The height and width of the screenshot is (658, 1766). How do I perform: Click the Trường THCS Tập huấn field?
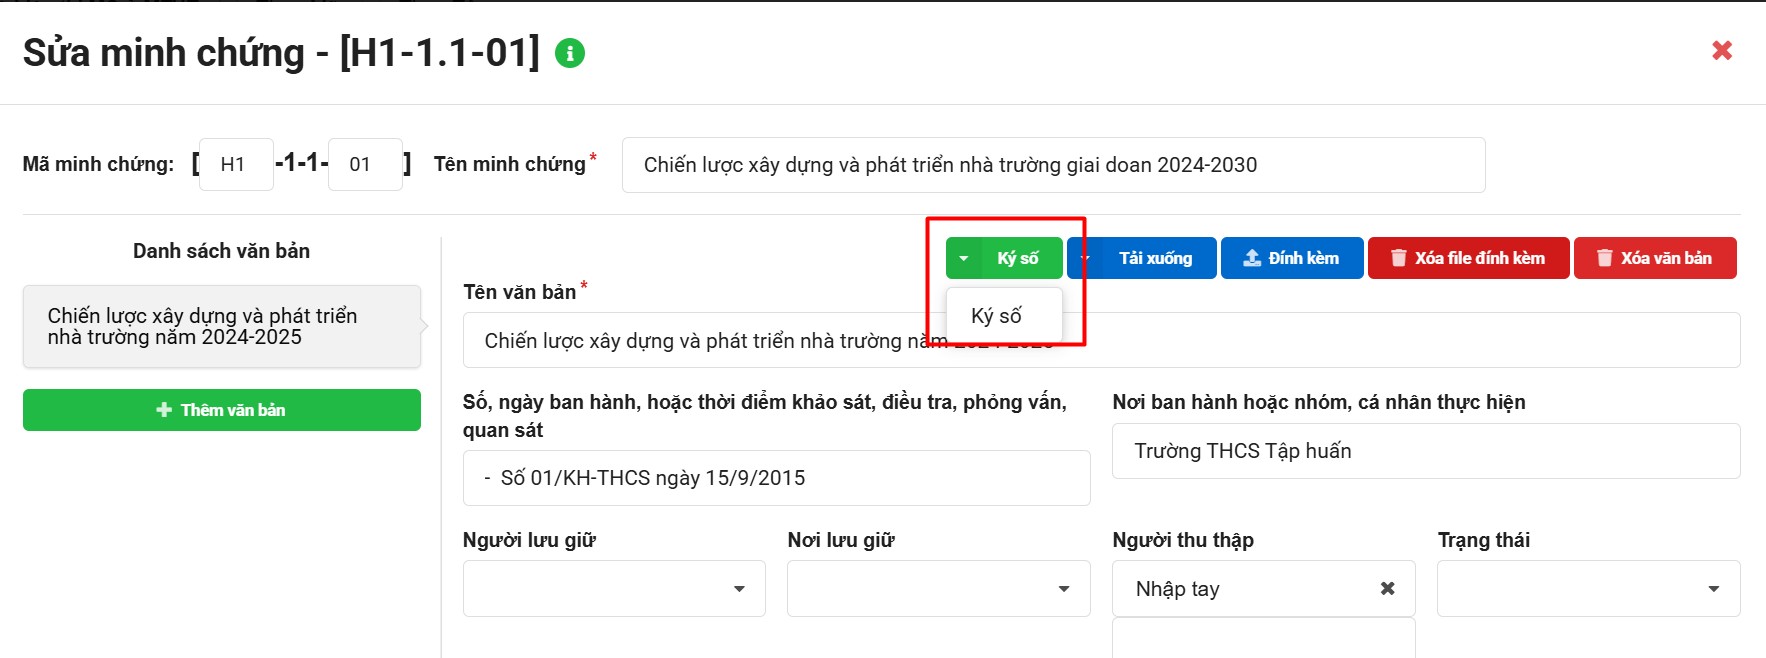click(1425, 451)
